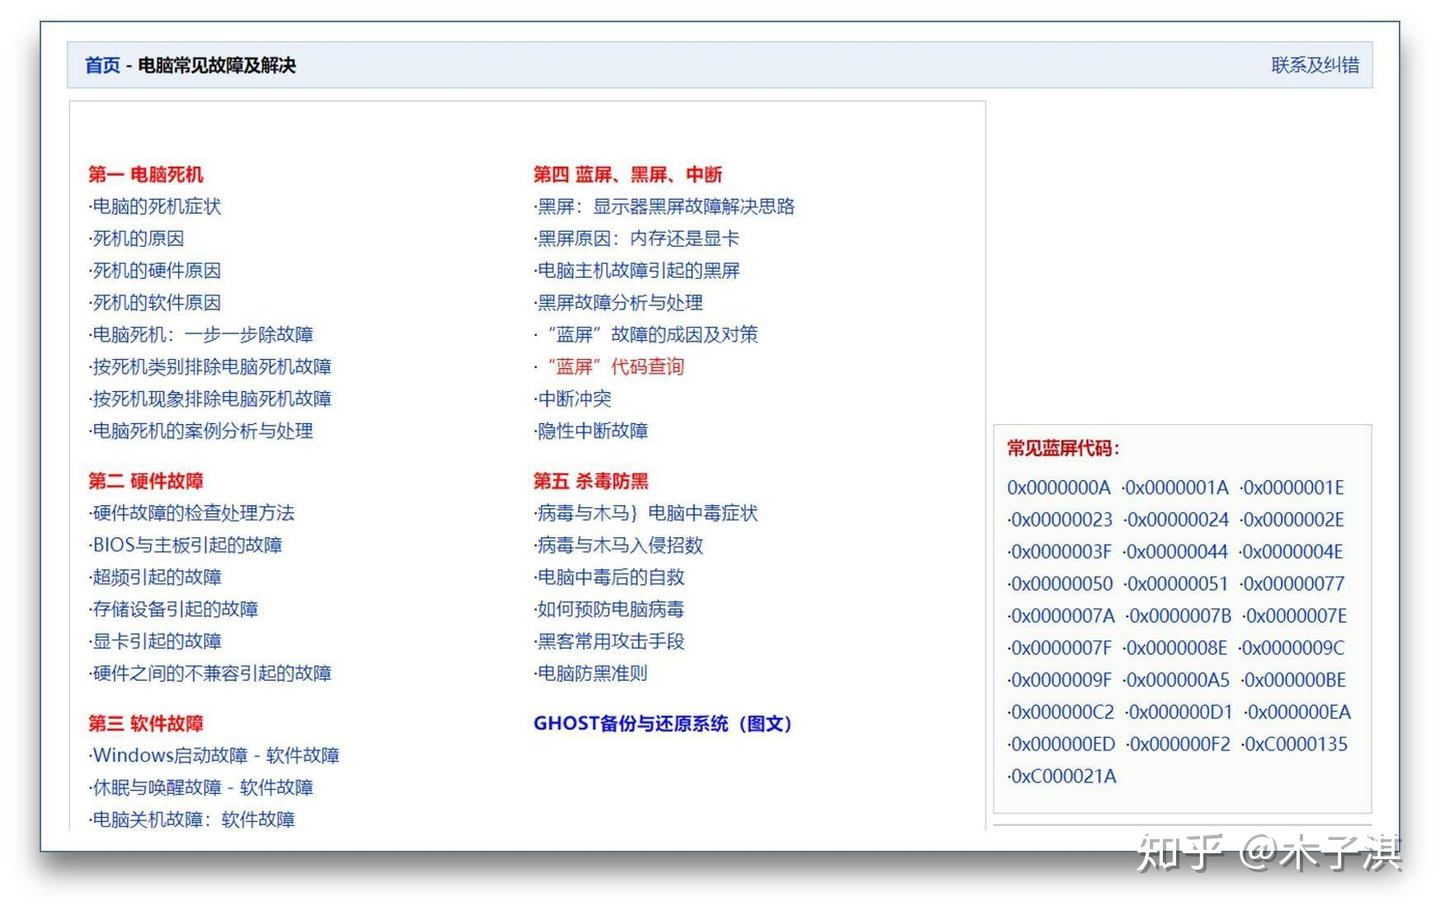Open the 联系及纠错 link
Image resolution: width=1440 pixels, height=911 pixels.
pos(1315,65)
